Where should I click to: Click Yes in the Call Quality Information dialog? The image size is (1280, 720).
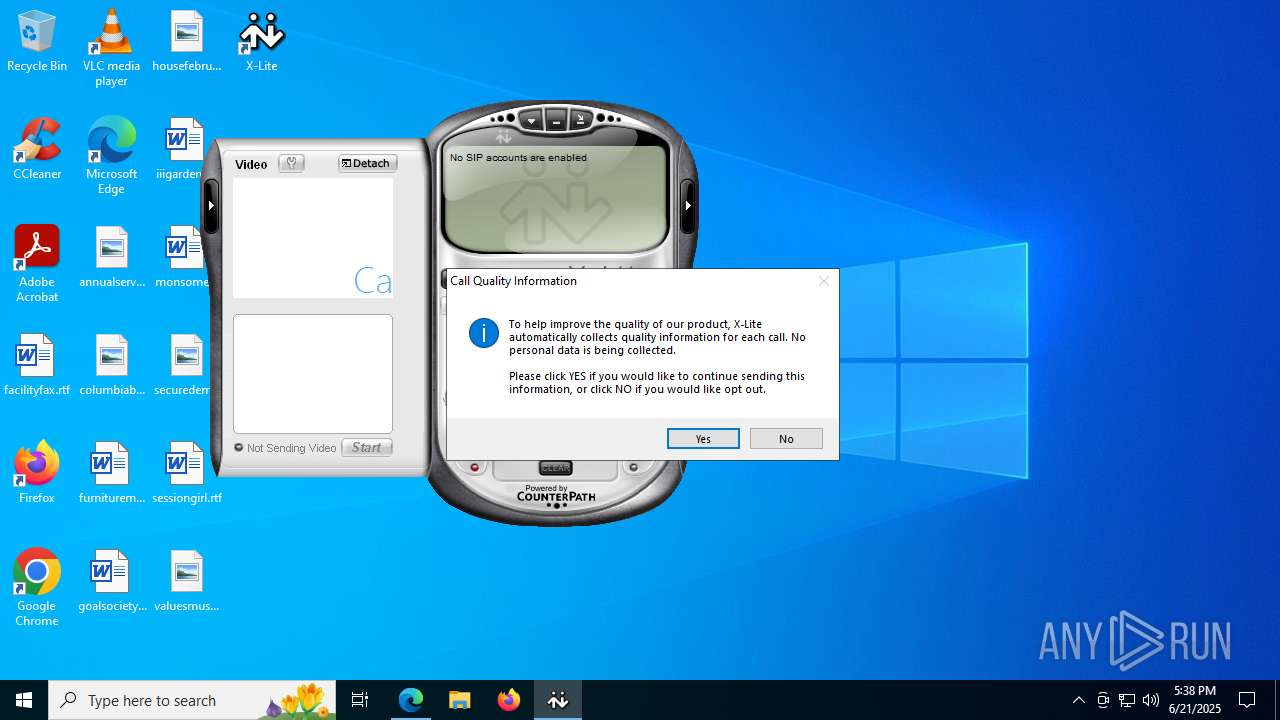(703, 439)
